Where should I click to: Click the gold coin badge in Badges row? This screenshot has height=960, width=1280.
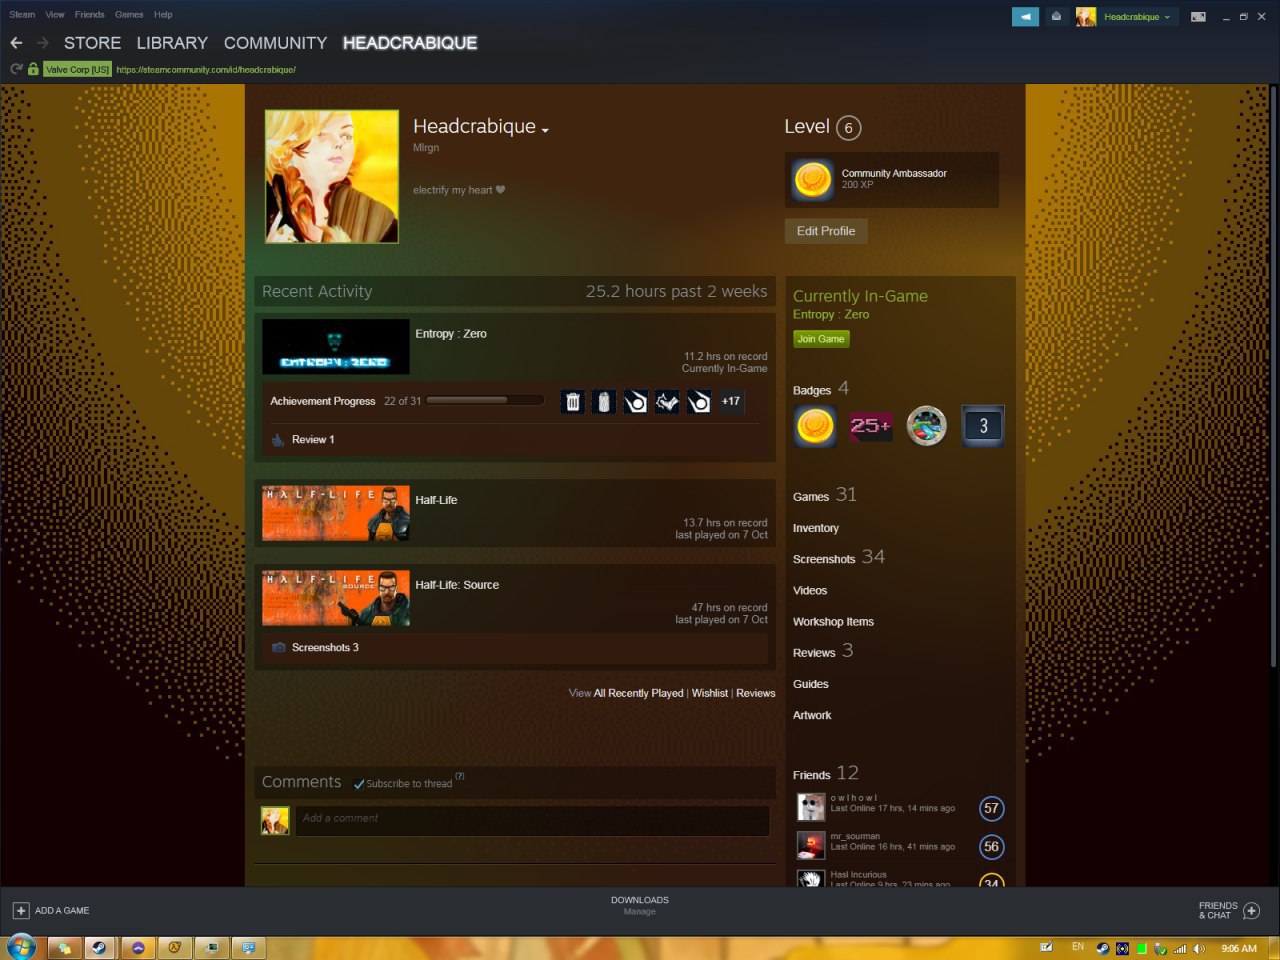[x=815, y=426]
